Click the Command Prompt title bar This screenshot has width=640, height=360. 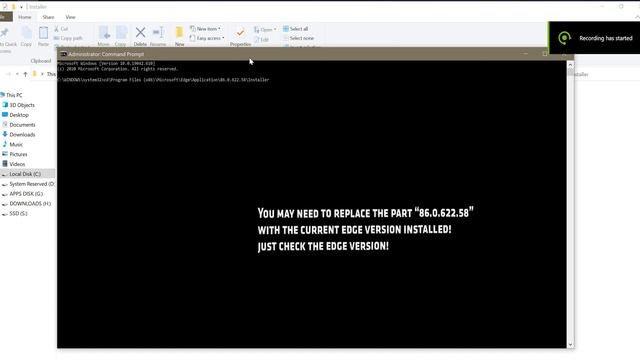coord(315,54)
